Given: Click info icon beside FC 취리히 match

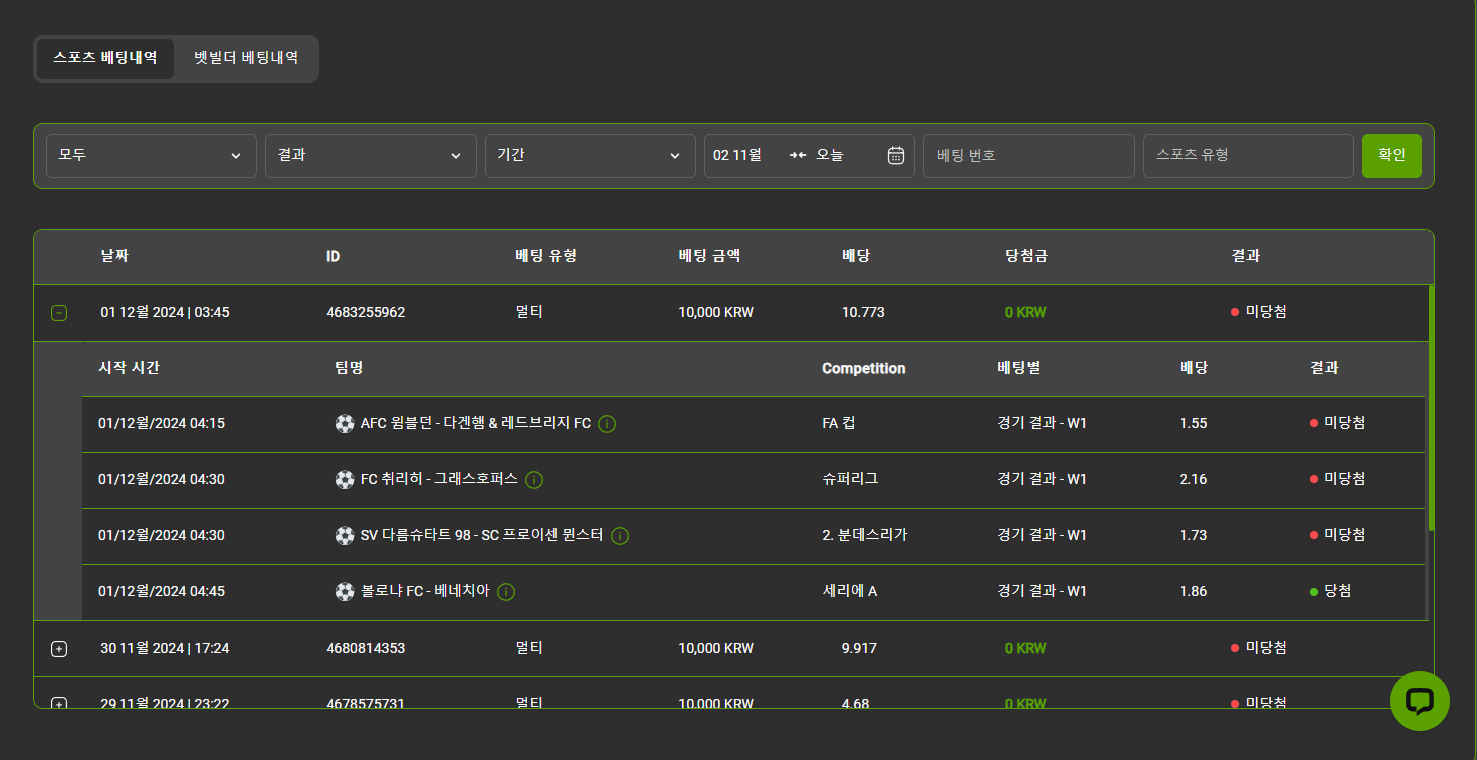Looking at the screenshot, I should (534, 480).
